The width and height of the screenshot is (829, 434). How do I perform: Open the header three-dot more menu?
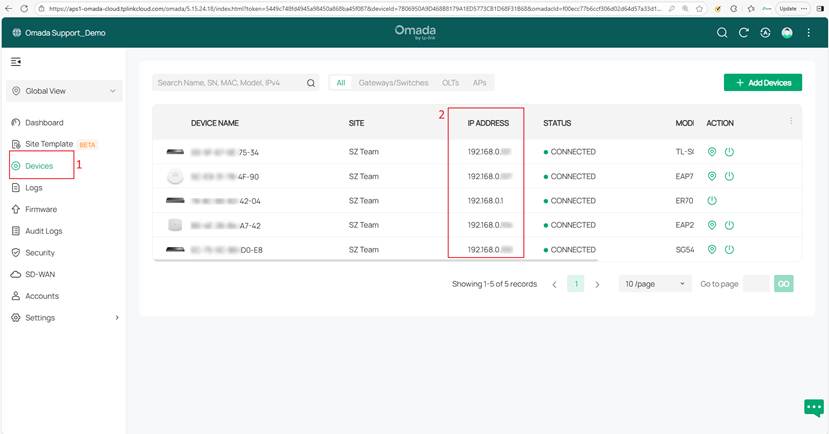tap(808, 32)
